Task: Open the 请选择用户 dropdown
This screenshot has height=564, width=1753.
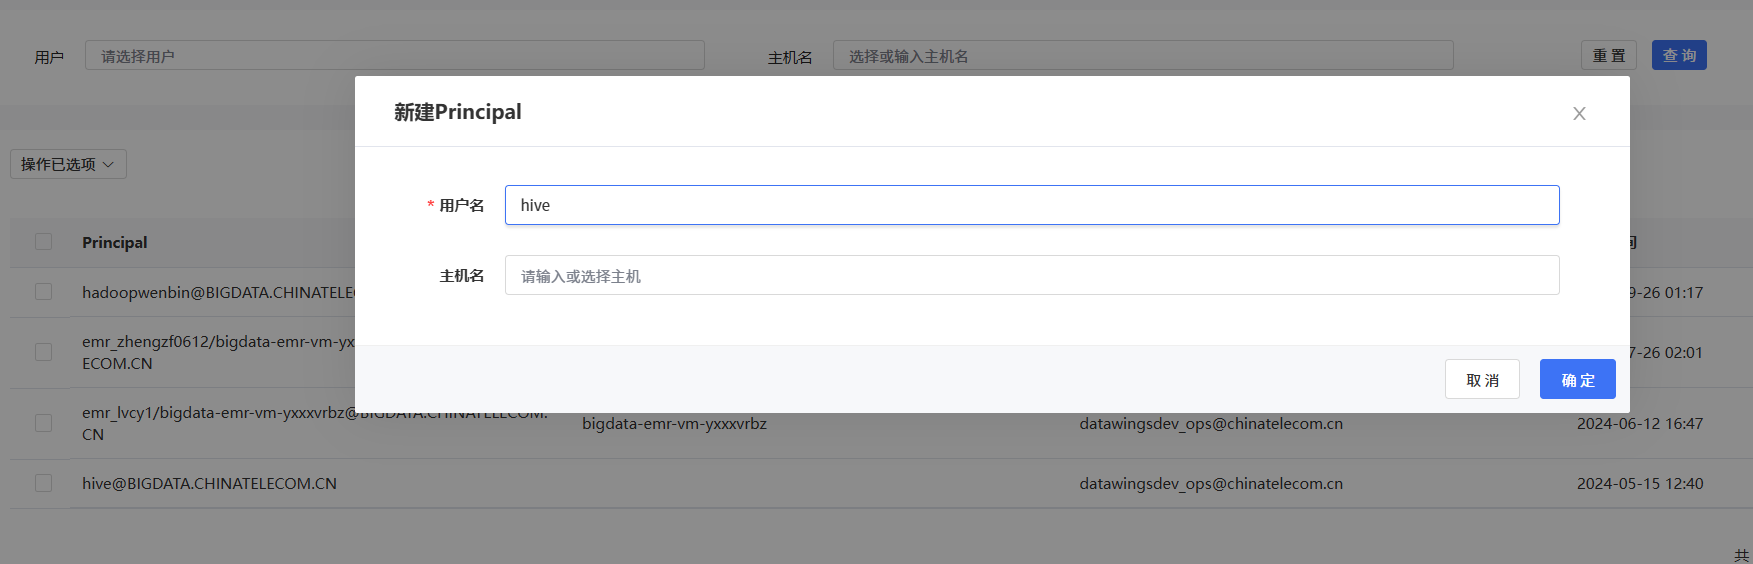Action: pos(395,55)
